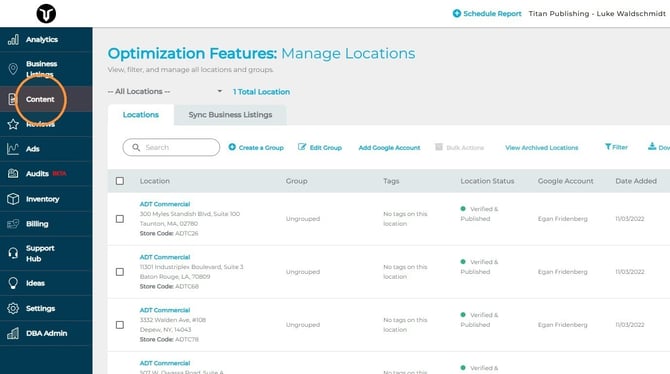Click the funnel Filter icon
670x374 pixels.
click(608, 147)
